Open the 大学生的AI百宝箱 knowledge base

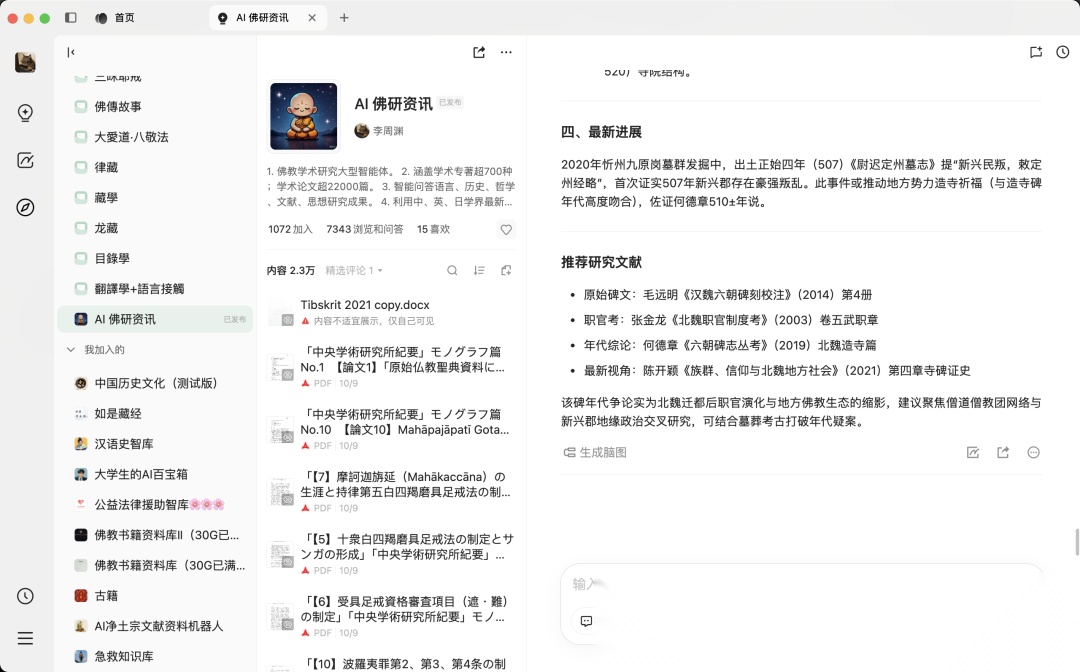tap(156, 474)
